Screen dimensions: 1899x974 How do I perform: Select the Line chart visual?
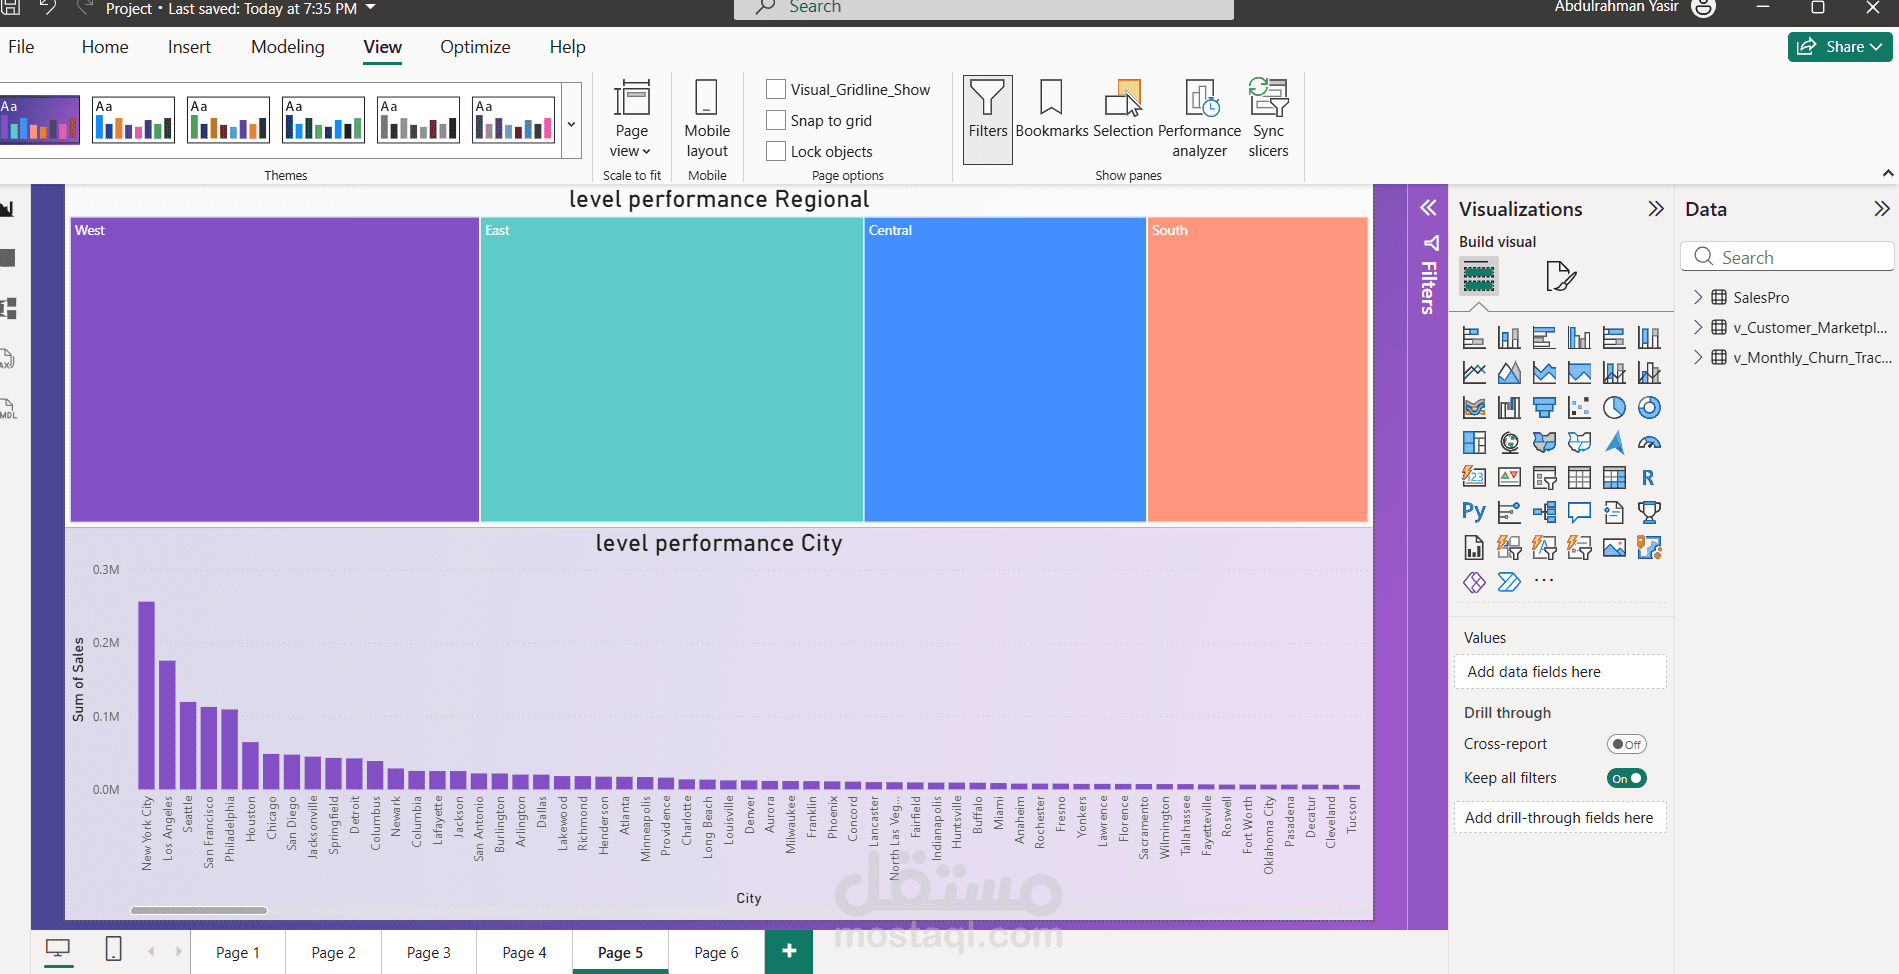[1474, 373]
